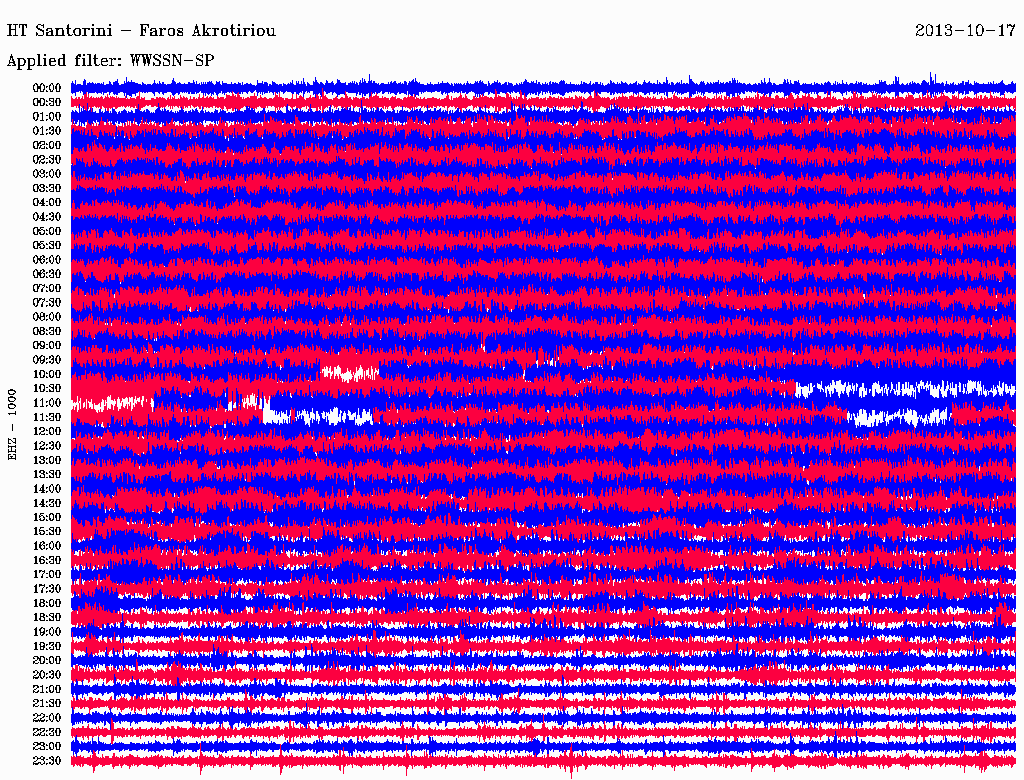Select the 14:00 time label
This screenshot has height=780, width=1024.
47,489
